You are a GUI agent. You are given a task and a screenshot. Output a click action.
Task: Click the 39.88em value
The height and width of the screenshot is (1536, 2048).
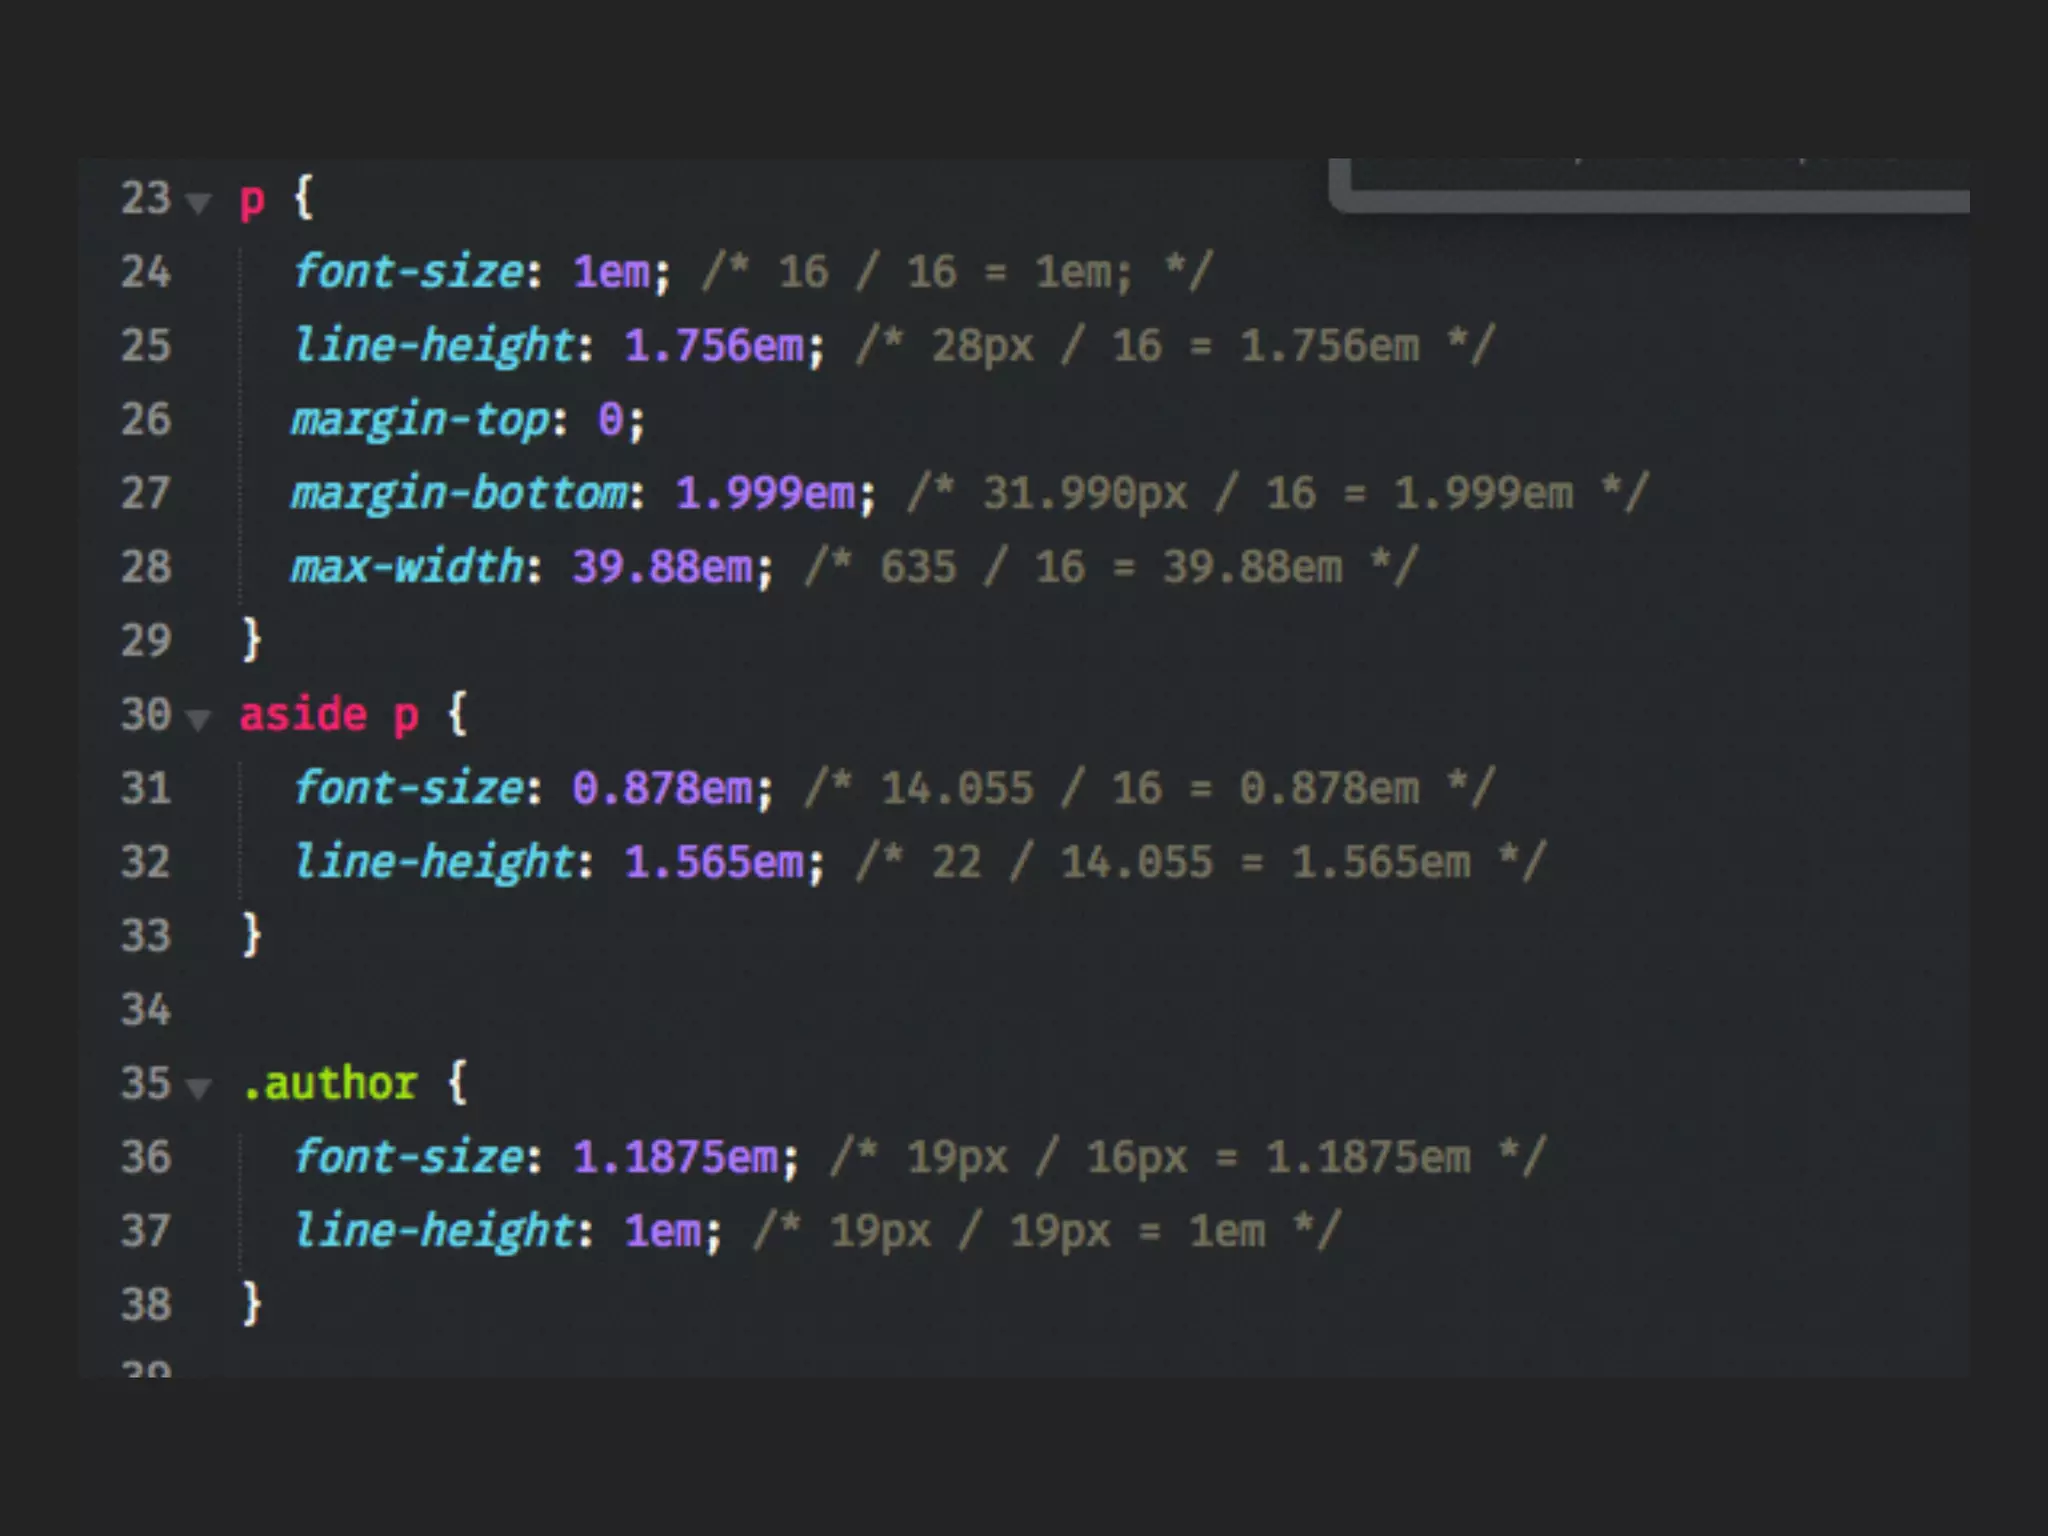tap(662, 567)
